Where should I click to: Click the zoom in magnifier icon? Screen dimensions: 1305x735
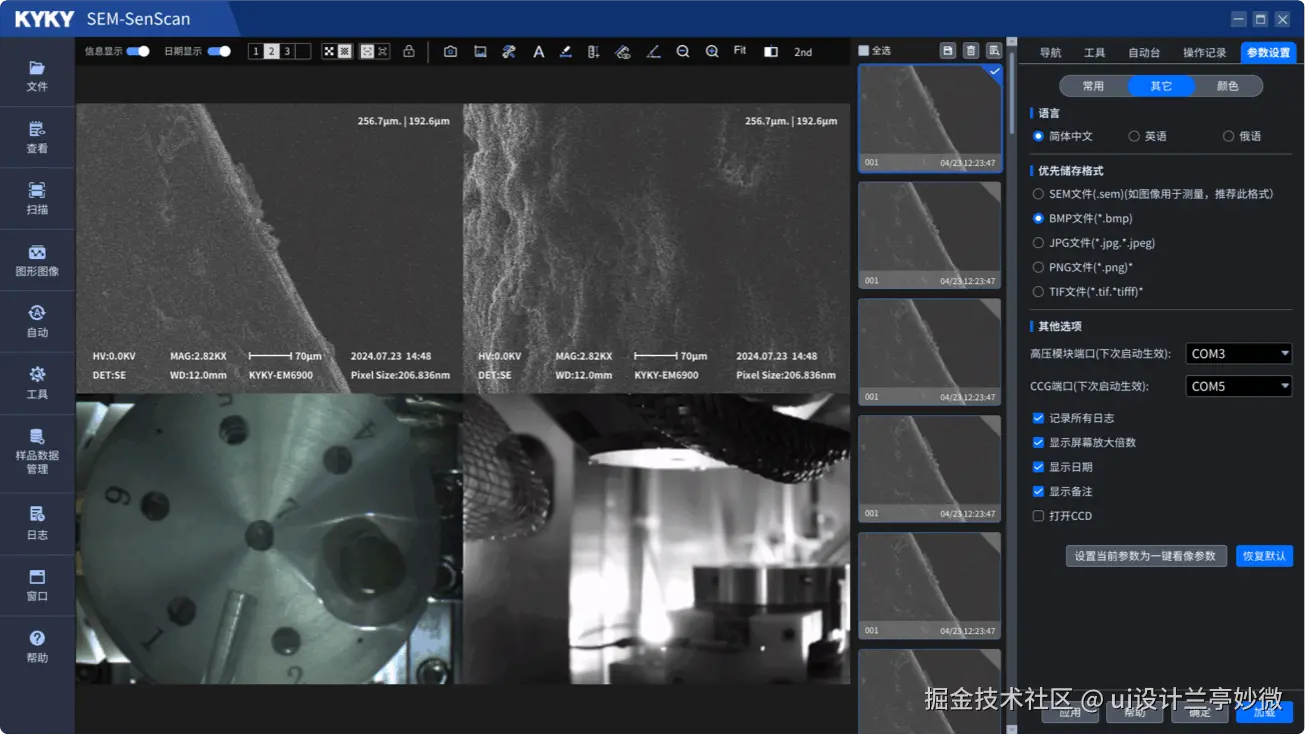[x=712, y=51]
